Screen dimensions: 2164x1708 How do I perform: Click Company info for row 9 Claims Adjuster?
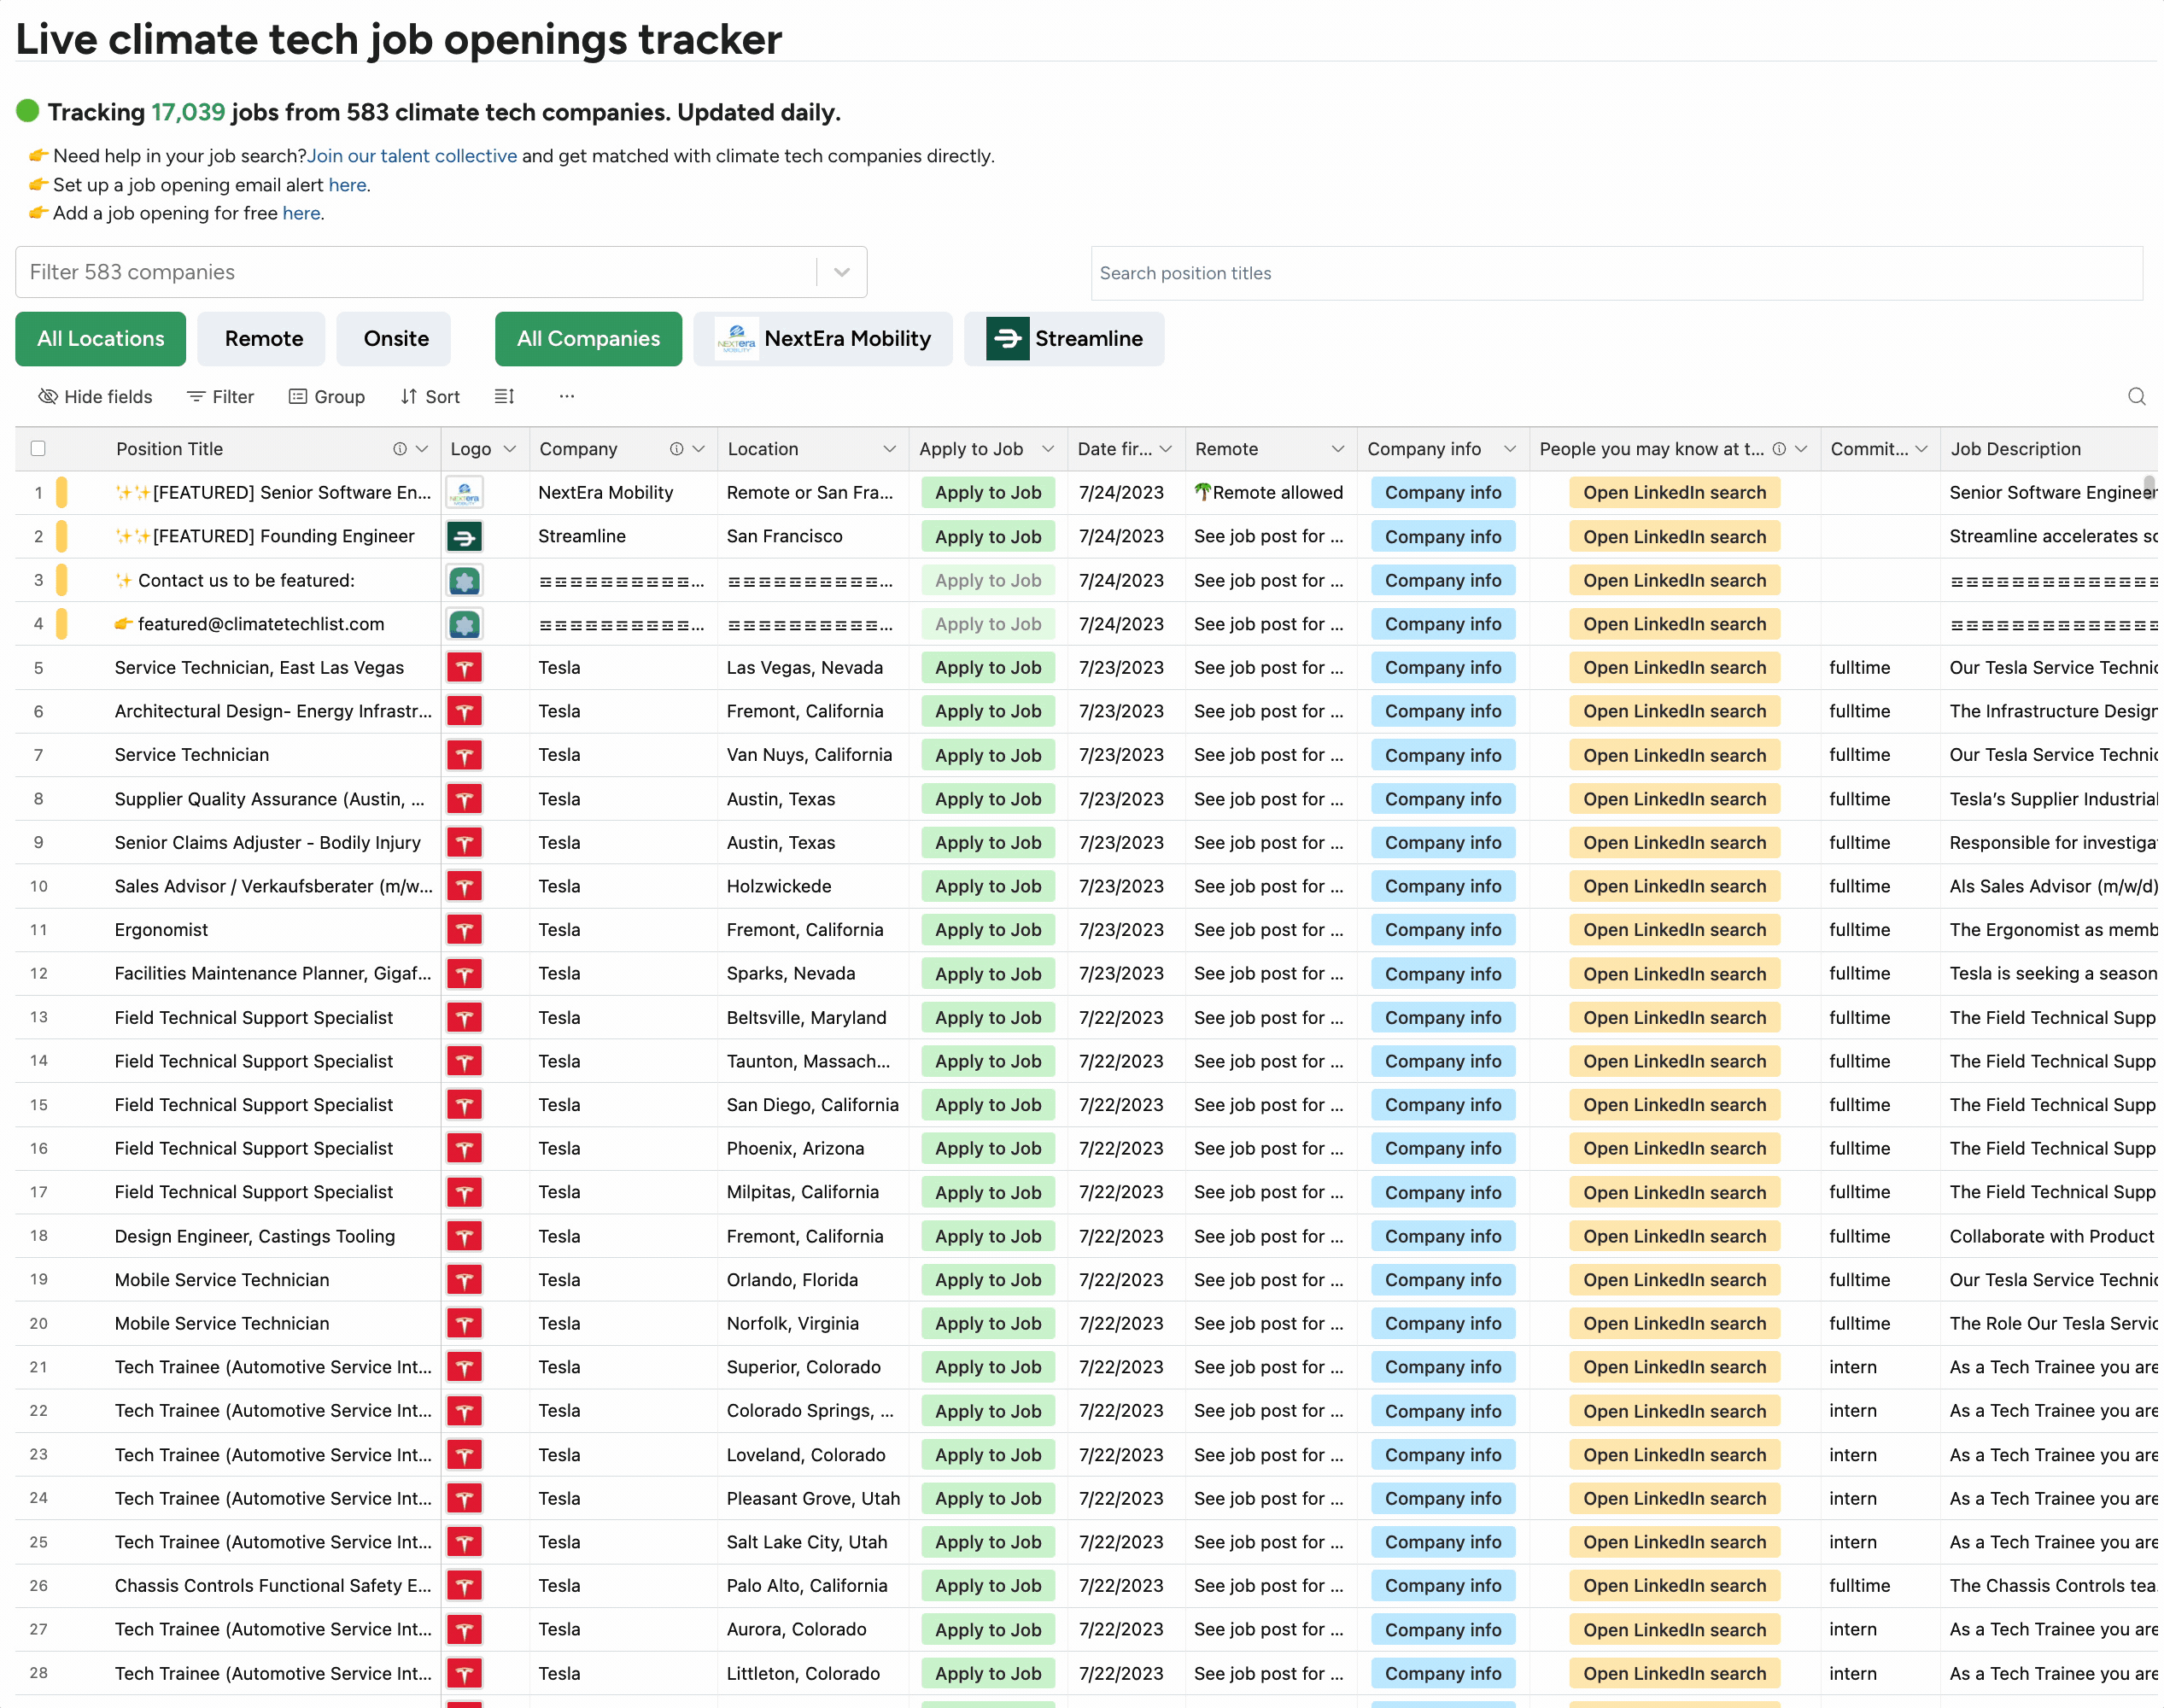(1443, 843)
